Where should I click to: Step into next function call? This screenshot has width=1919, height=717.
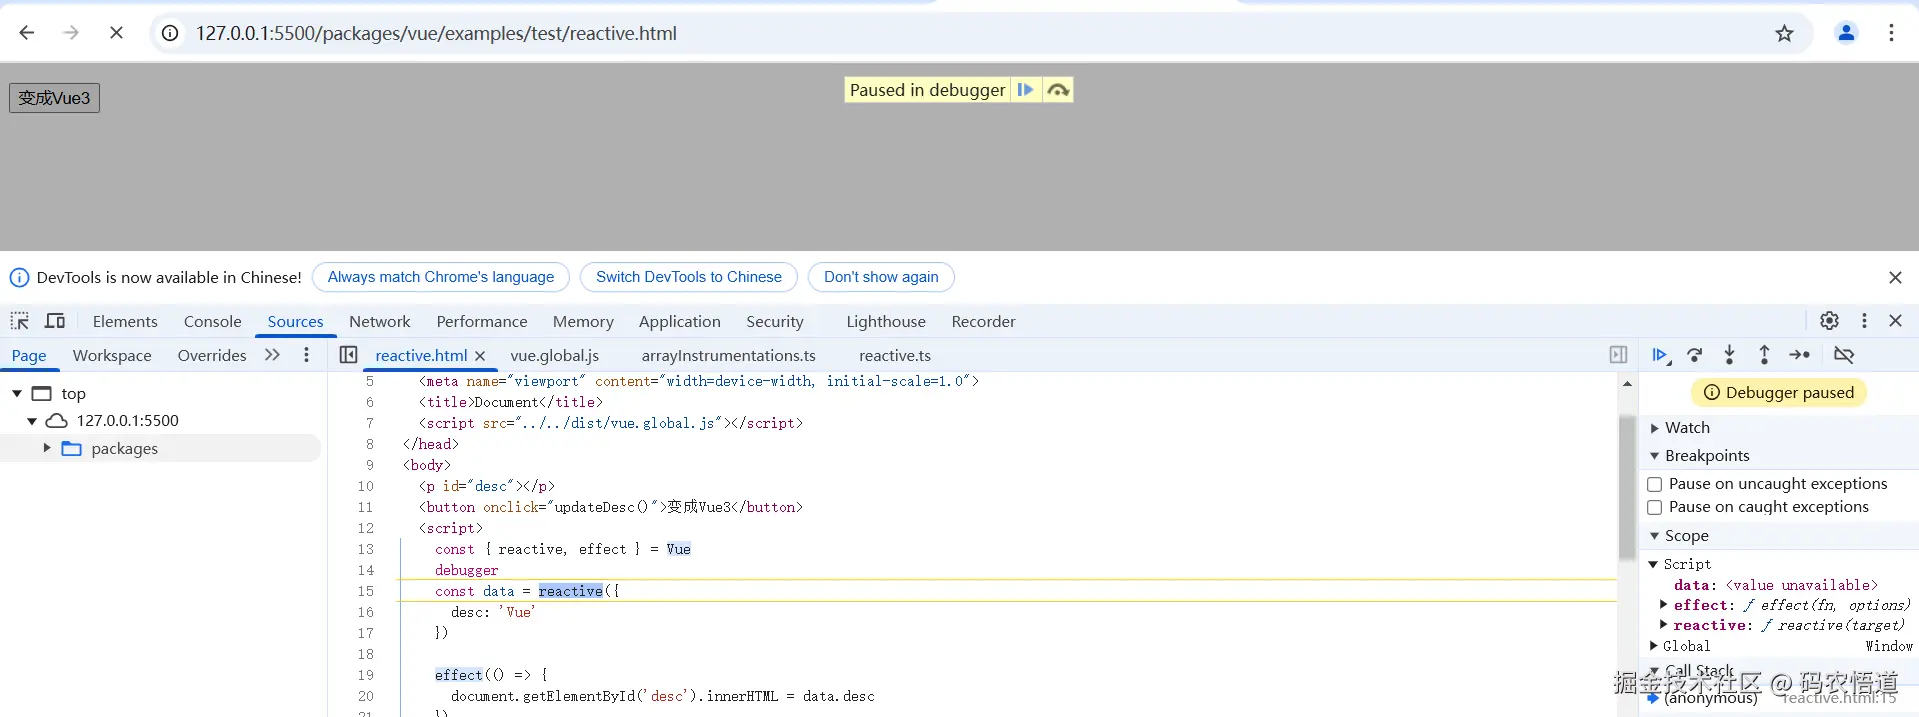(1729, 355)
